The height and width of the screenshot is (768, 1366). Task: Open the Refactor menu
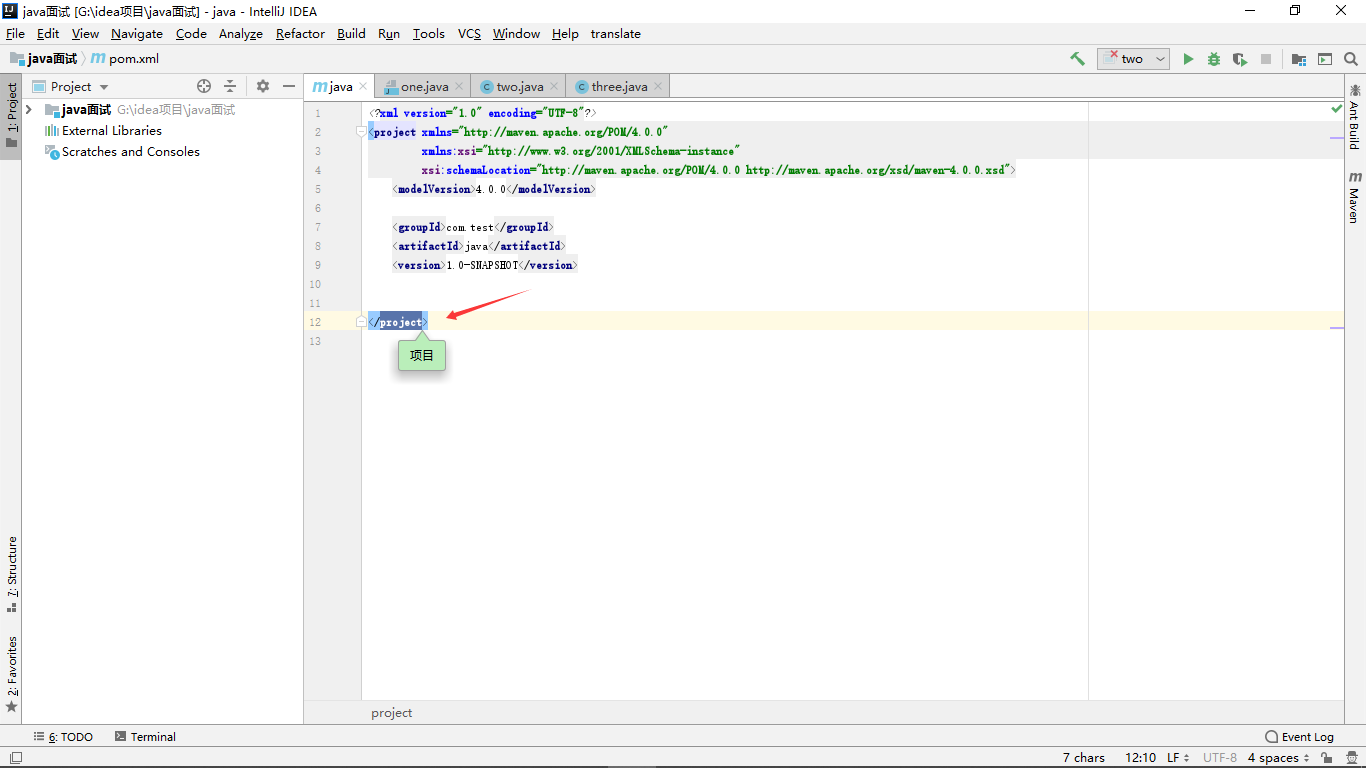click(x=300, y=33)
